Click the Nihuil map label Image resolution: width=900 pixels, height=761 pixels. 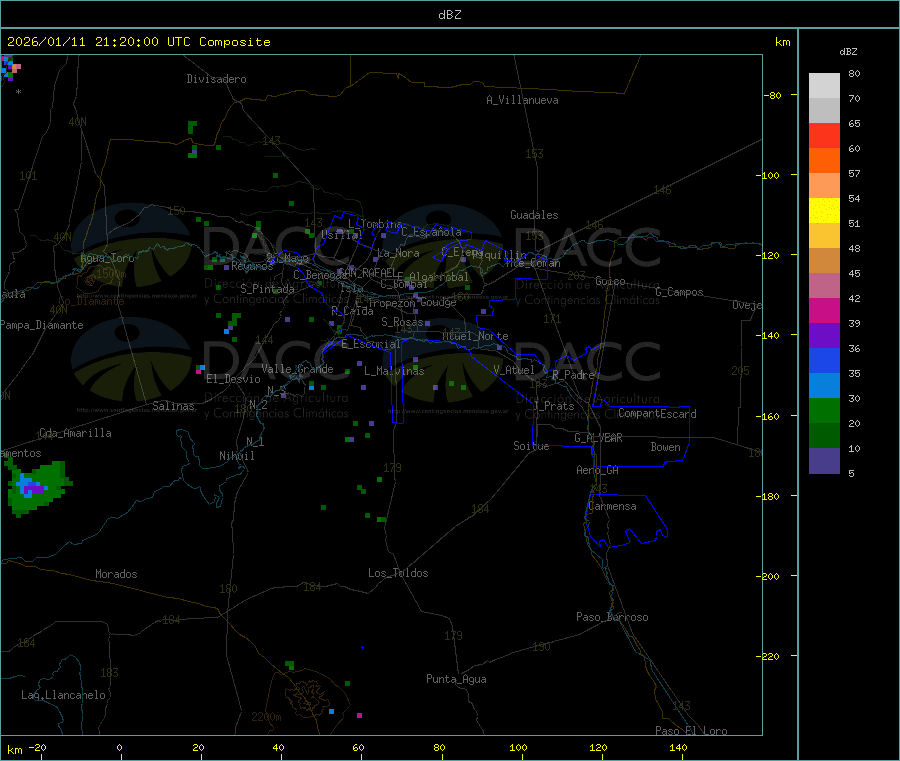236,456
